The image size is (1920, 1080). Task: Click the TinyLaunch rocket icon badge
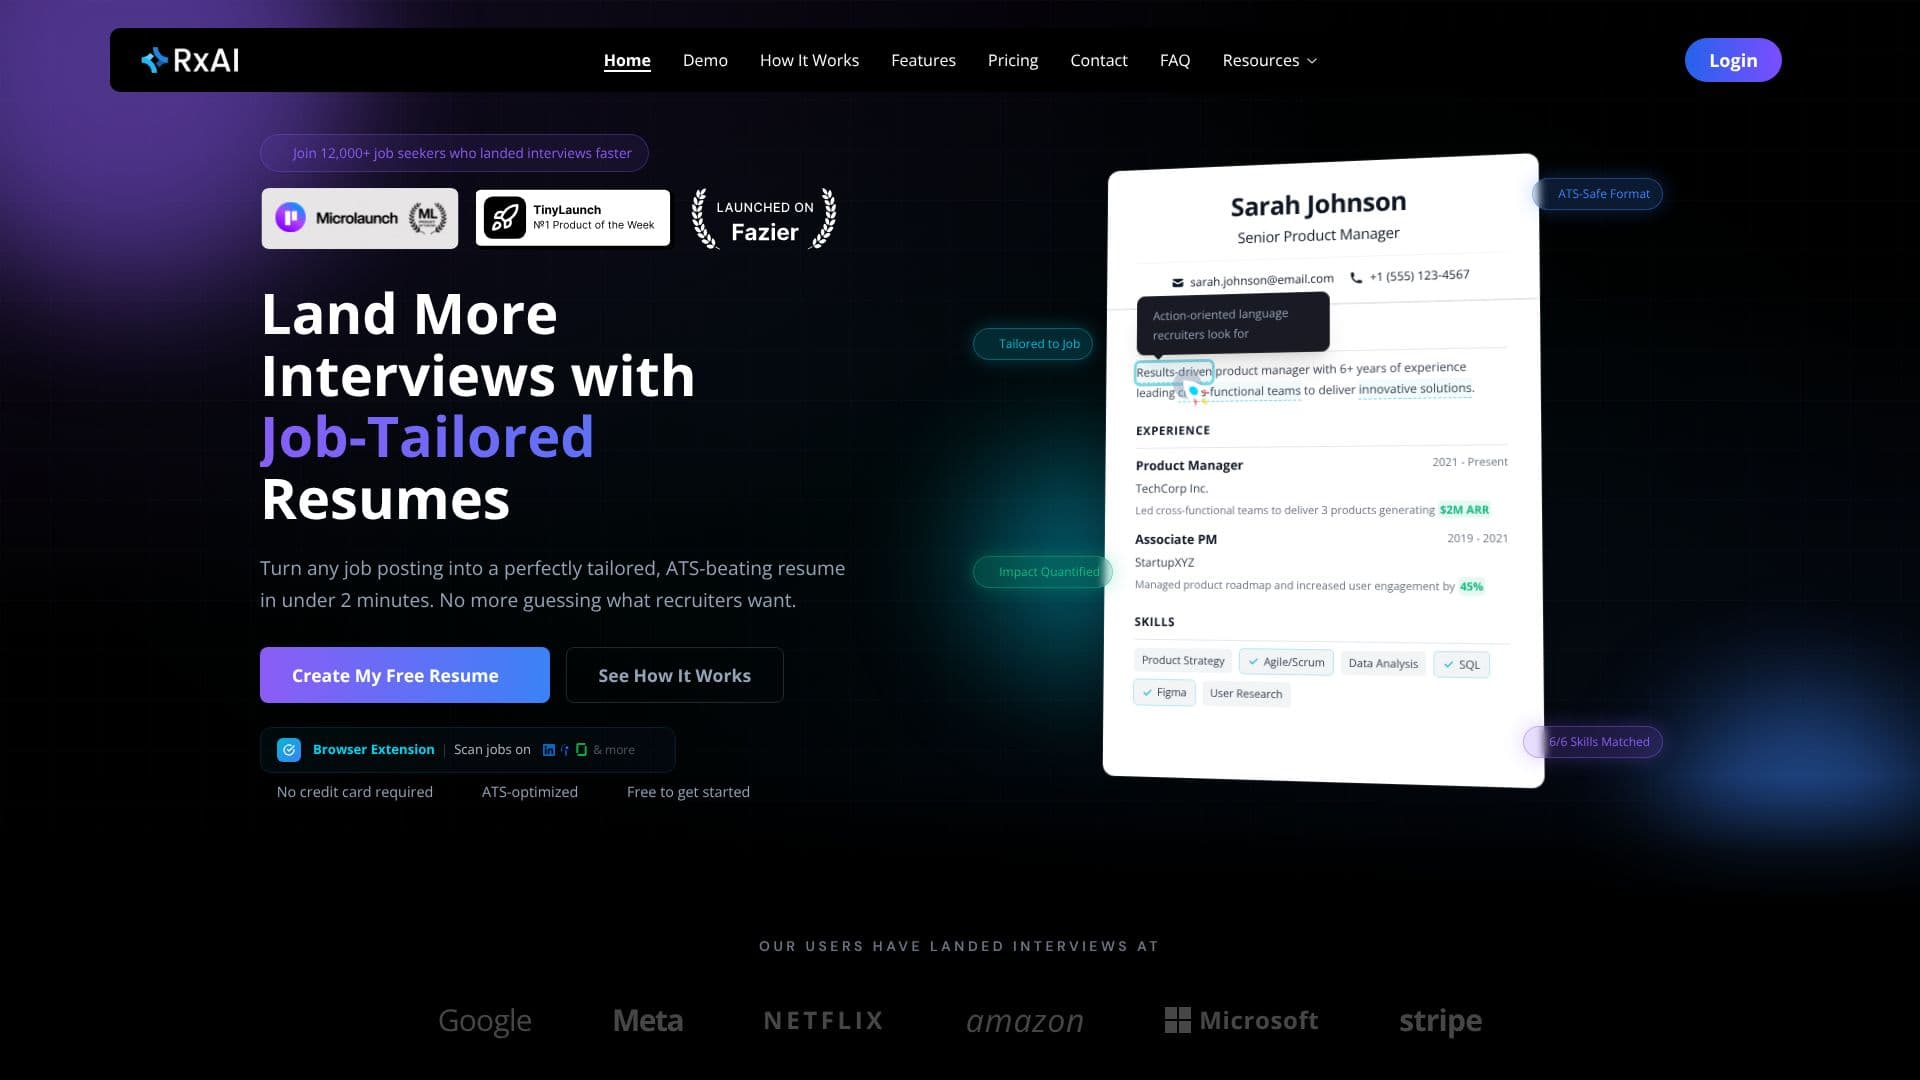(x=505, y=217)
